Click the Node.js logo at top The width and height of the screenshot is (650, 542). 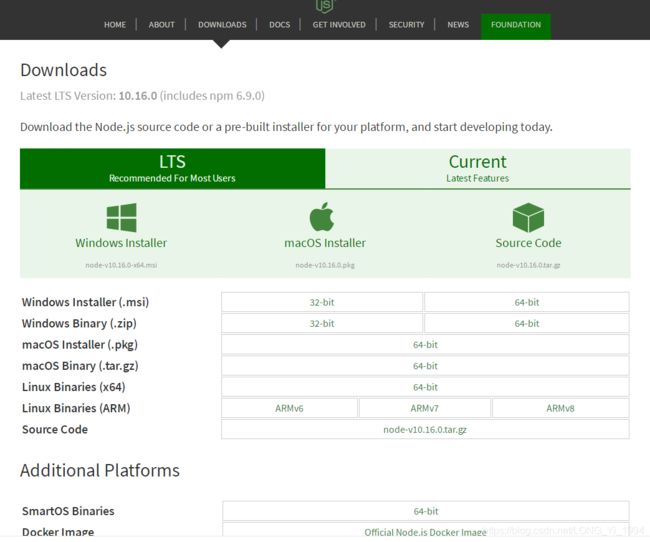coord(325,6)
